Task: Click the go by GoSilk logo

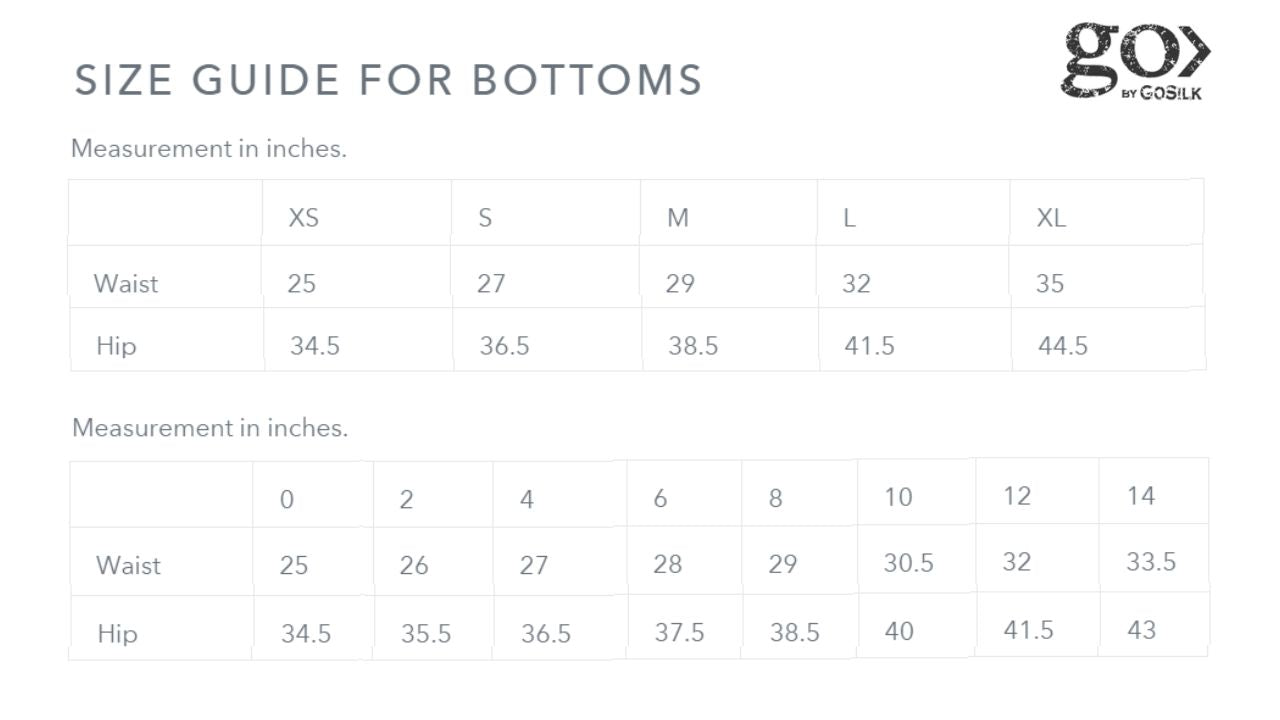Action: 1135,61
